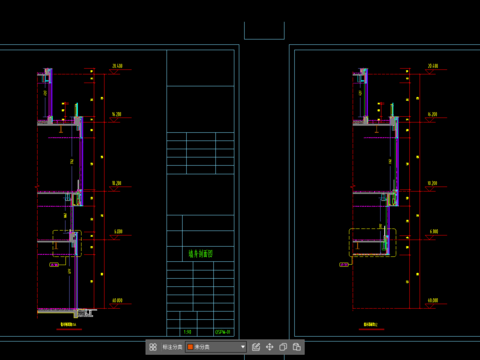Click the yellow detail callout bubble in right drawing
The height and width of the screenshot is (360, 480).
click(344, 265)
